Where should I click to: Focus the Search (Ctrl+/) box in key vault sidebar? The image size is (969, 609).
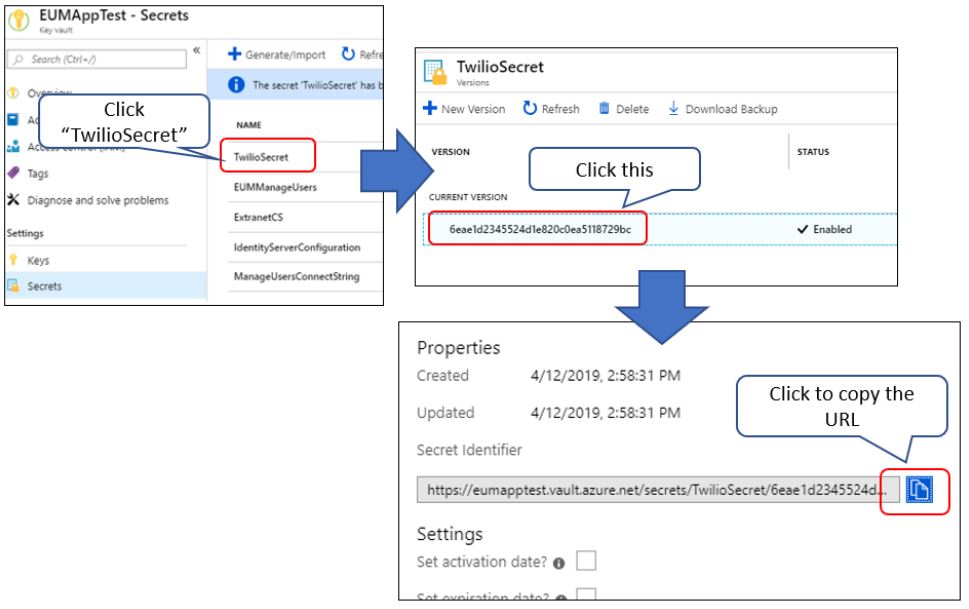pos(97,59)
